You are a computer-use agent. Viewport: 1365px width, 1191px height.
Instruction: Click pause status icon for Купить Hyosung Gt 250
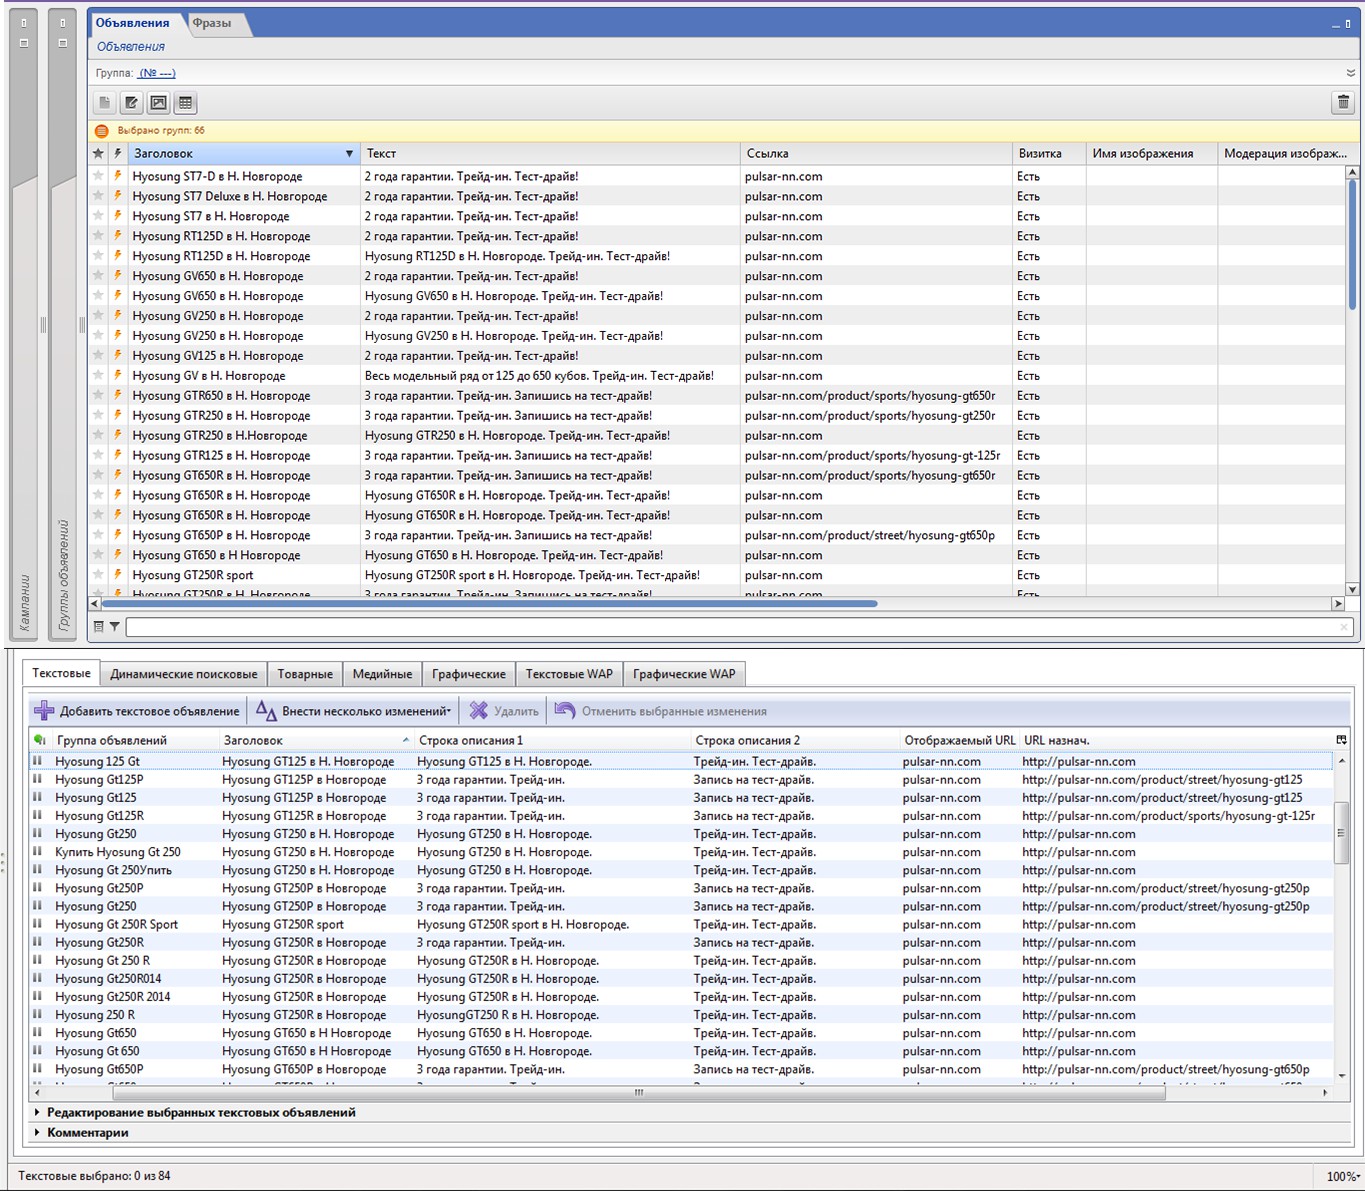pos(37,852)
